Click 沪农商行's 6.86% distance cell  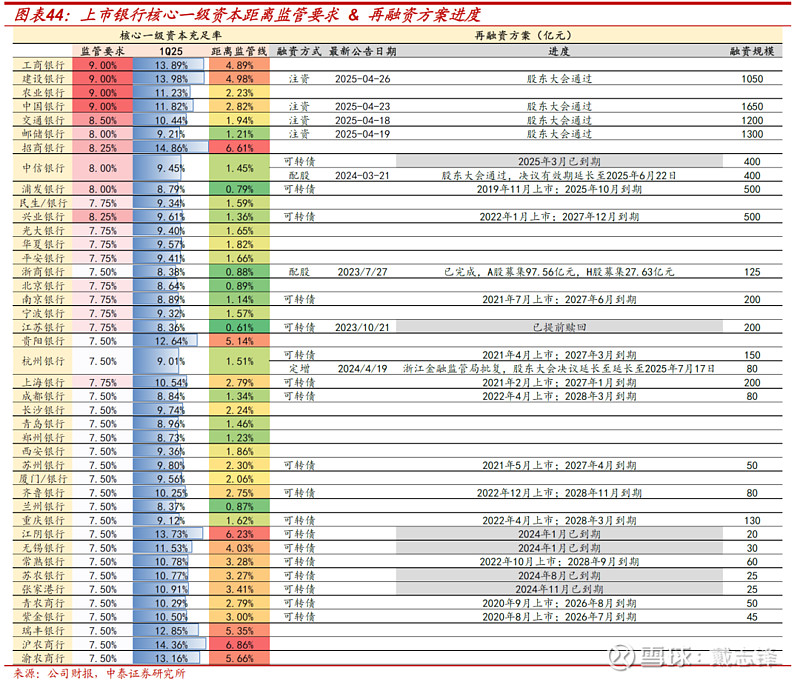pos(239,645)
